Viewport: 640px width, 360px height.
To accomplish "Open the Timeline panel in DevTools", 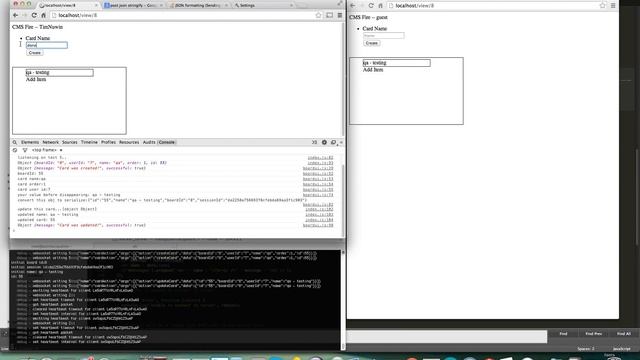I will coord(89,142).
